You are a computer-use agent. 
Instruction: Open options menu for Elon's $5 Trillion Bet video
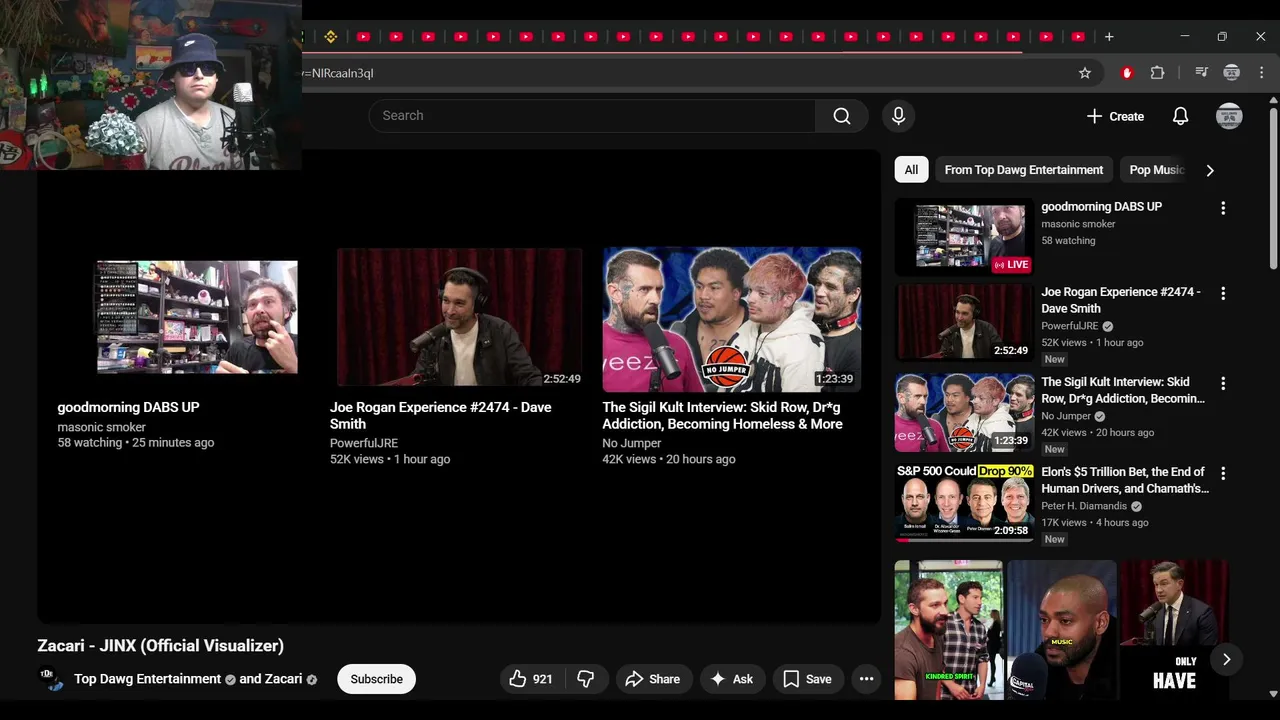coord(1222,474)
